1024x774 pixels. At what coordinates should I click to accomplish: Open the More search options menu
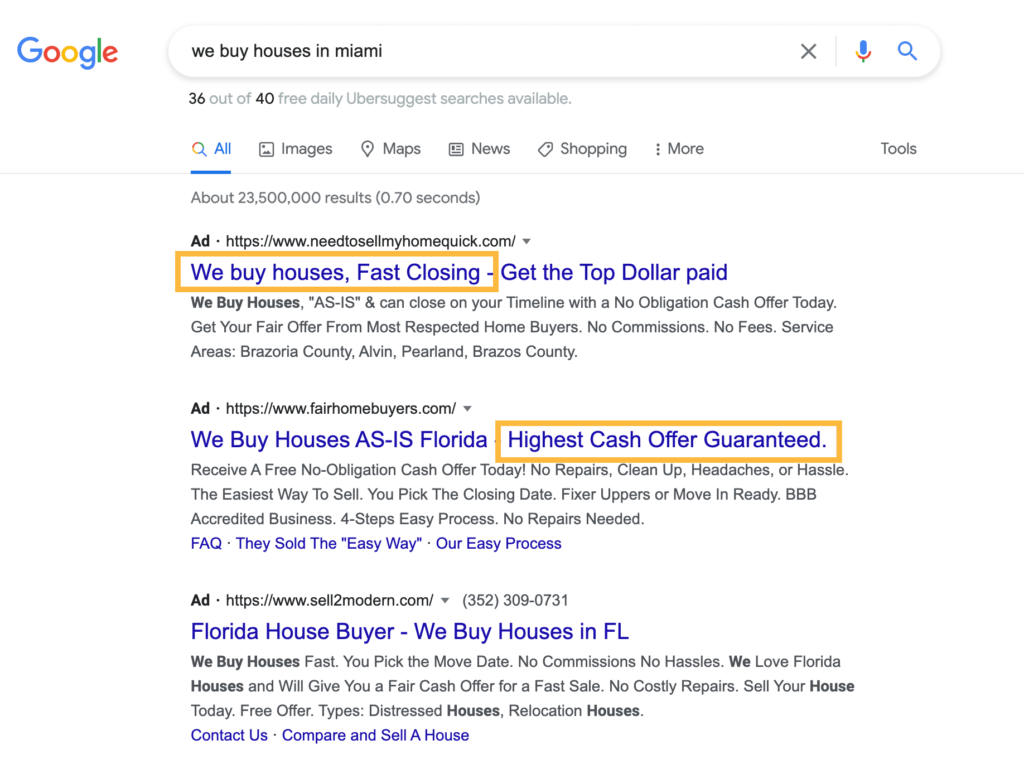click(x=679, y=148)
